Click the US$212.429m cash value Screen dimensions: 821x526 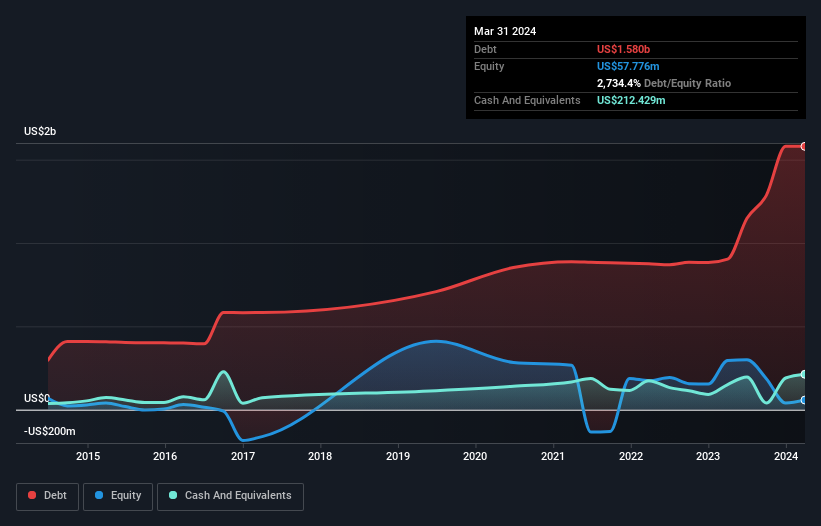click(x=631, y=100)
